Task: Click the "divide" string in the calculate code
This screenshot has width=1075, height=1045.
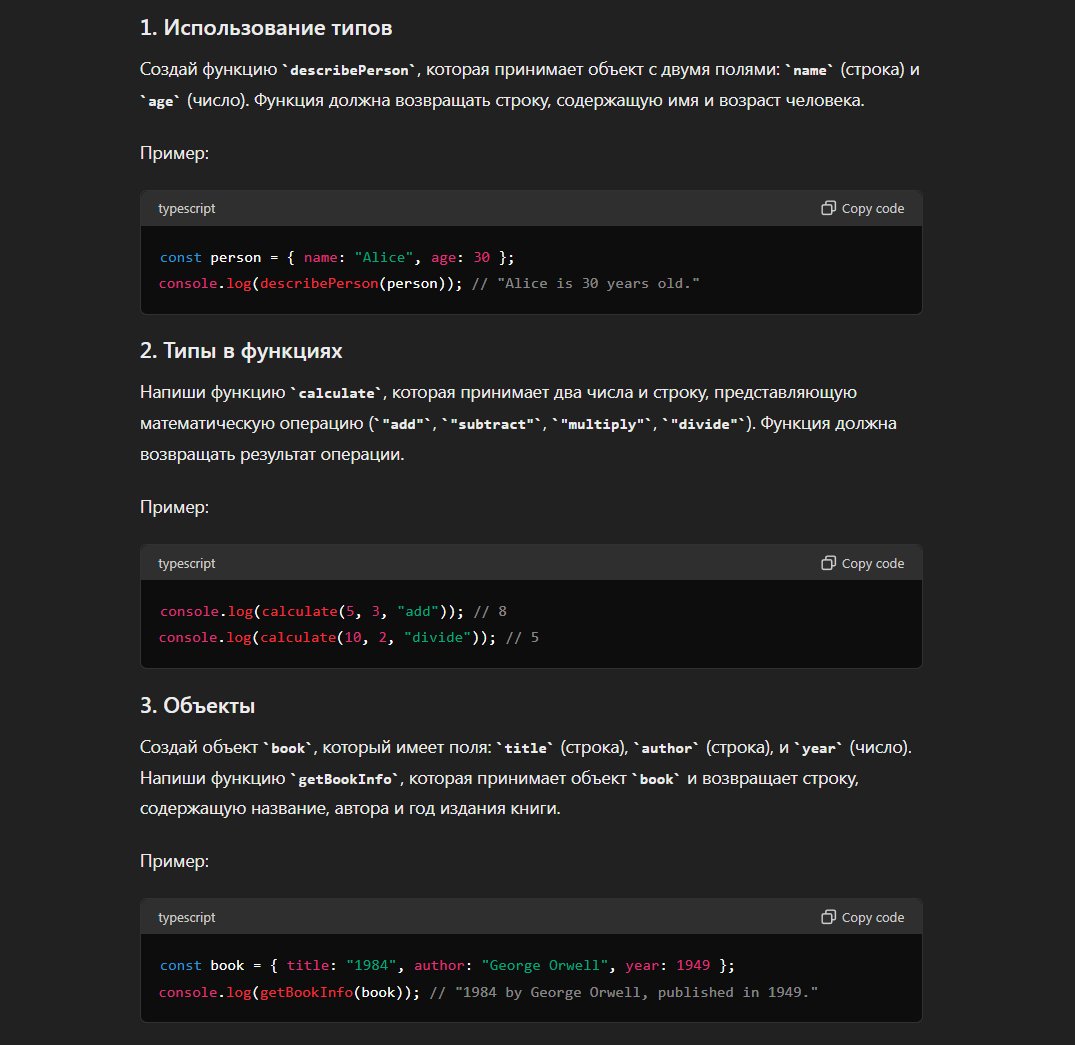Action: (x=437, y=637)
